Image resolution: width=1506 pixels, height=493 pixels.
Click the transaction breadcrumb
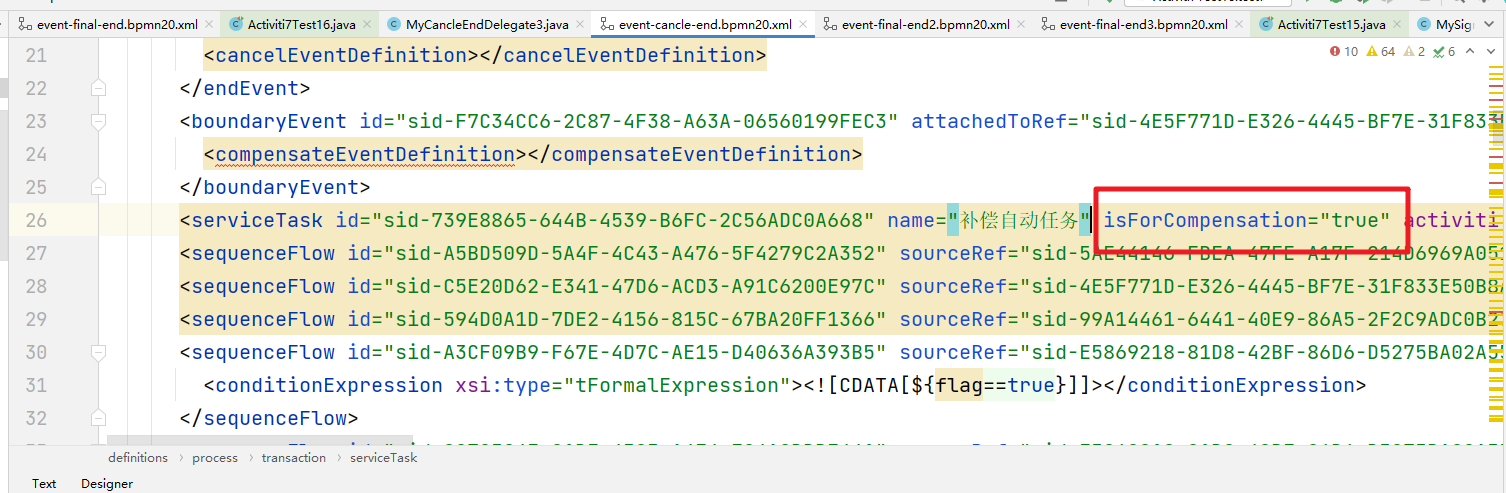(x=293, y=458)
